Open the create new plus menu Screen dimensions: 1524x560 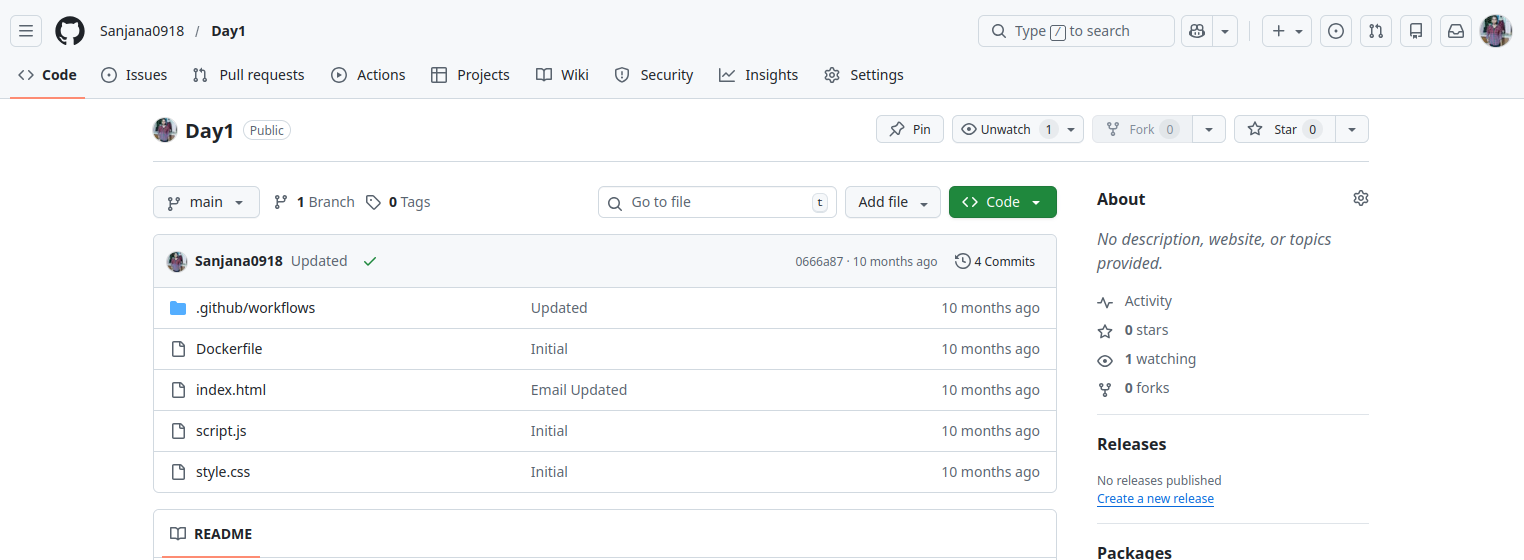[1287, 31]
